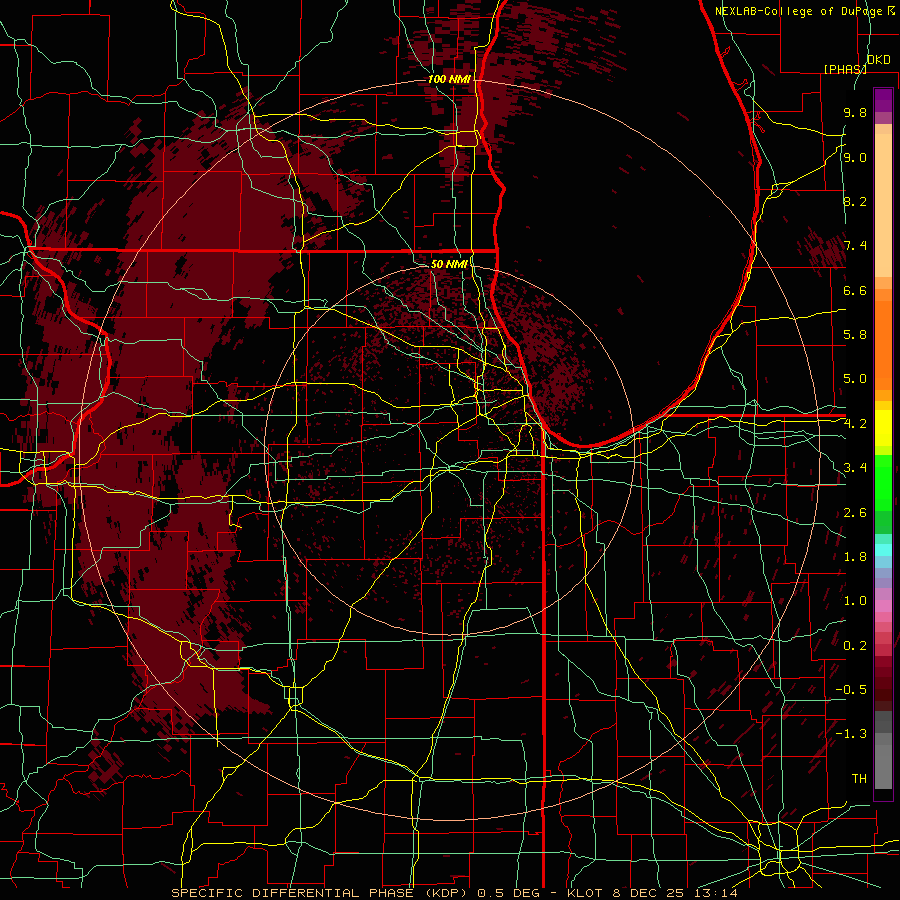
Task: Click the orange swatch in the color bar
Action: 883,344
